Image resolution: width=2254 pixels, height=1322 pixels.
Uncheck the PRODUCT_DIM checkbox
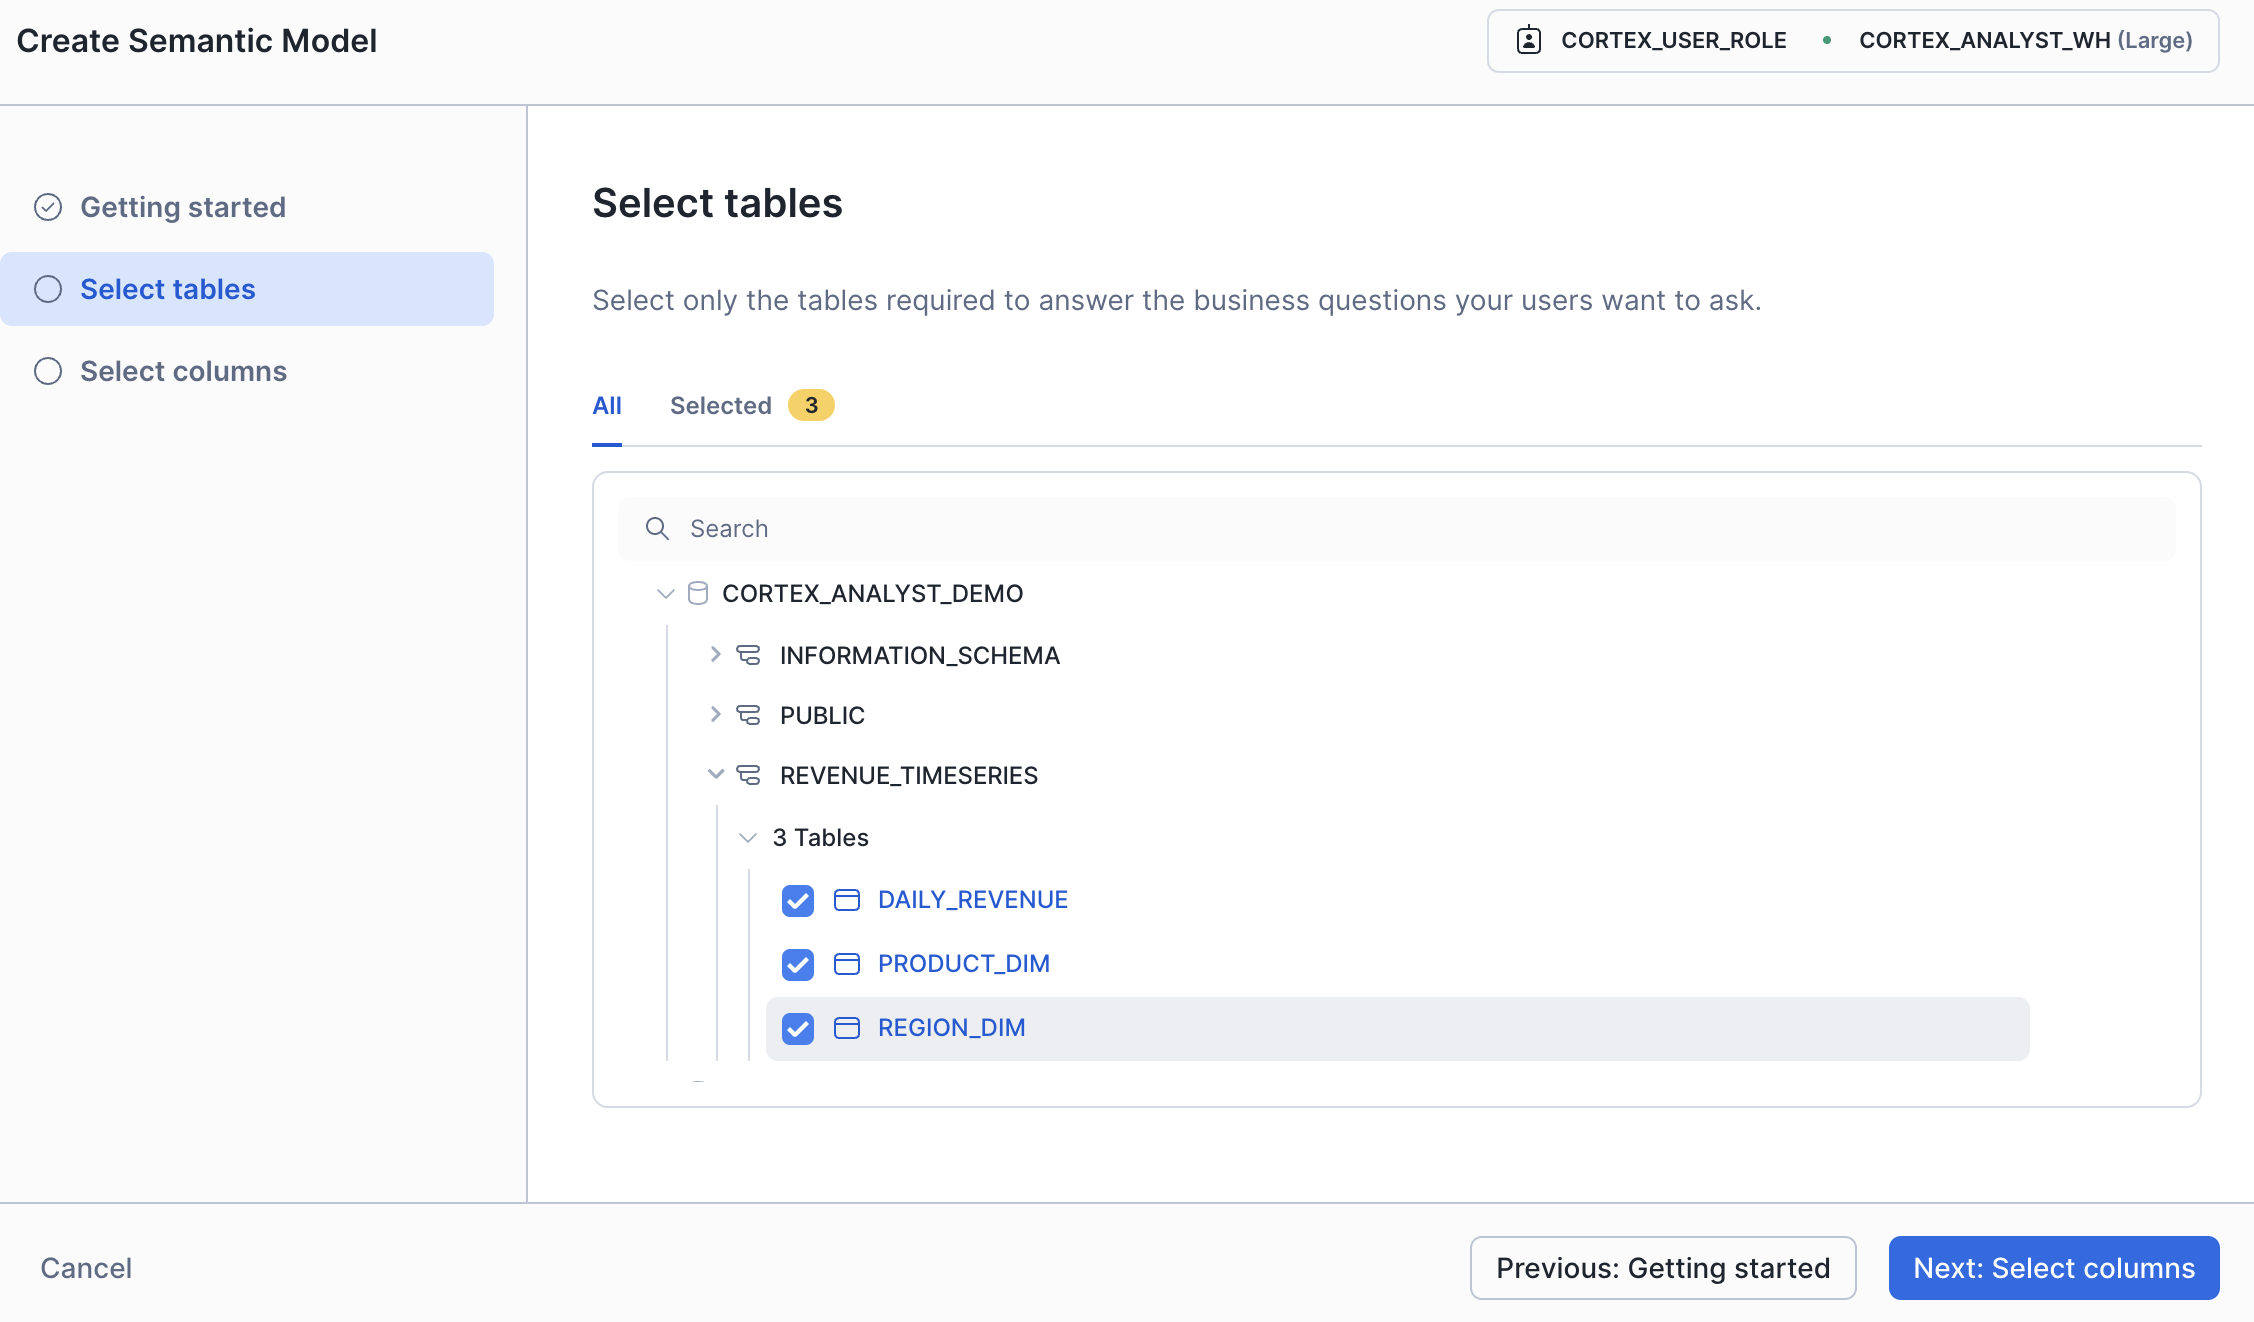click(x=798, y=964)
